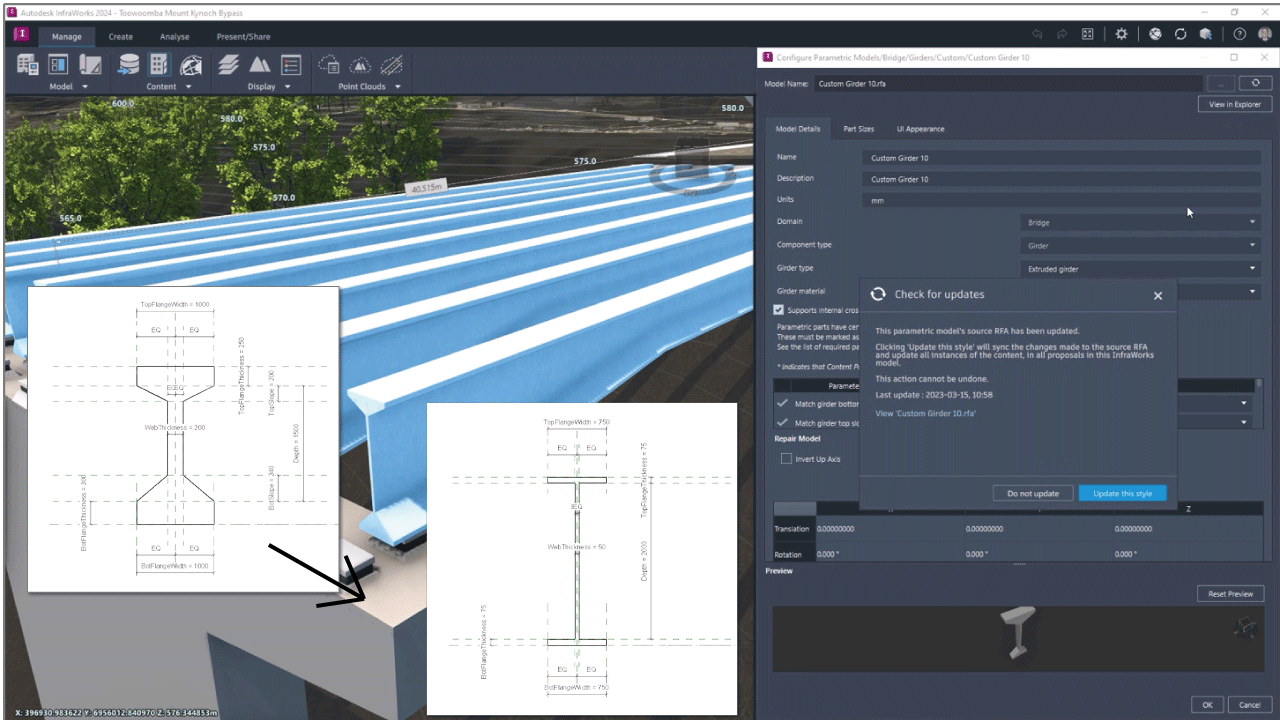Switch to the Create ribbon tab

click(x=120, y=37)
